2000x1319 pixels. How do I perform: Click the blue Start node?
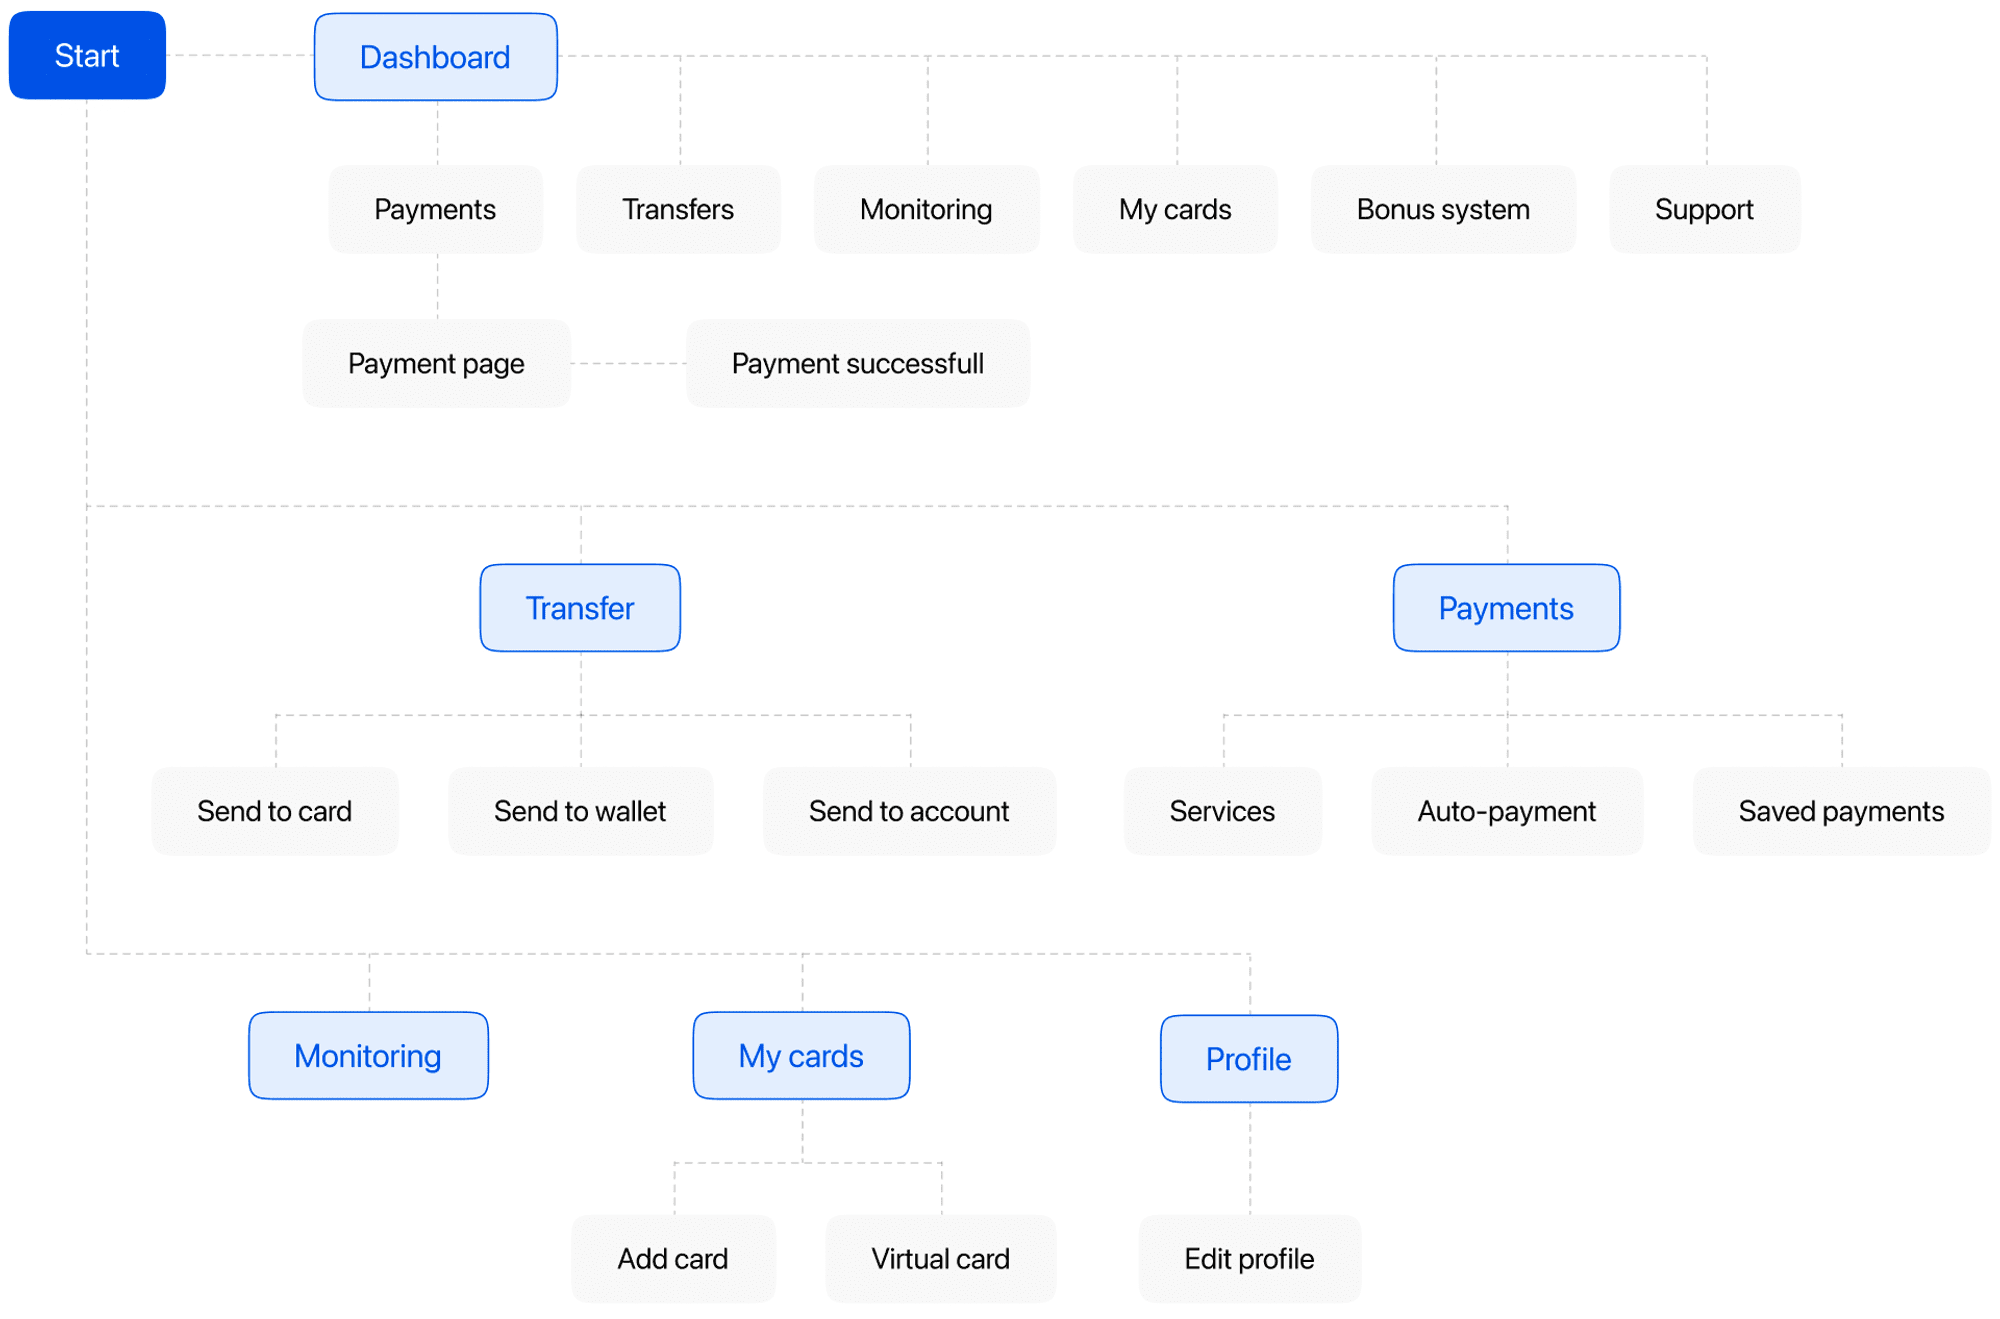(87, 55)
